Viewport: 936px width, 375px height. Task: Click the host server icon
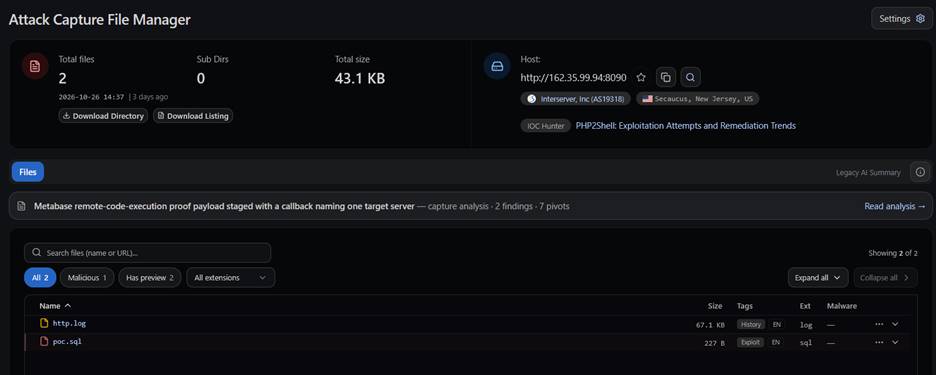click(x=497, y=66)
